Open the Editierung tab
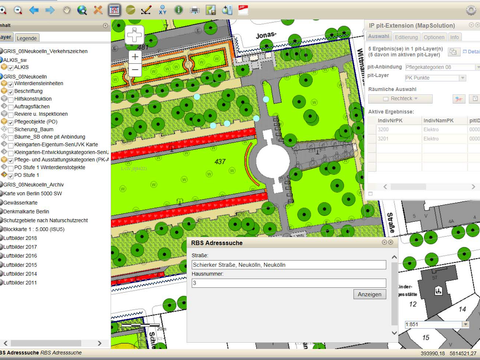Image resolution: width=480 pixels, height=360 pixels. pos(406,37)
